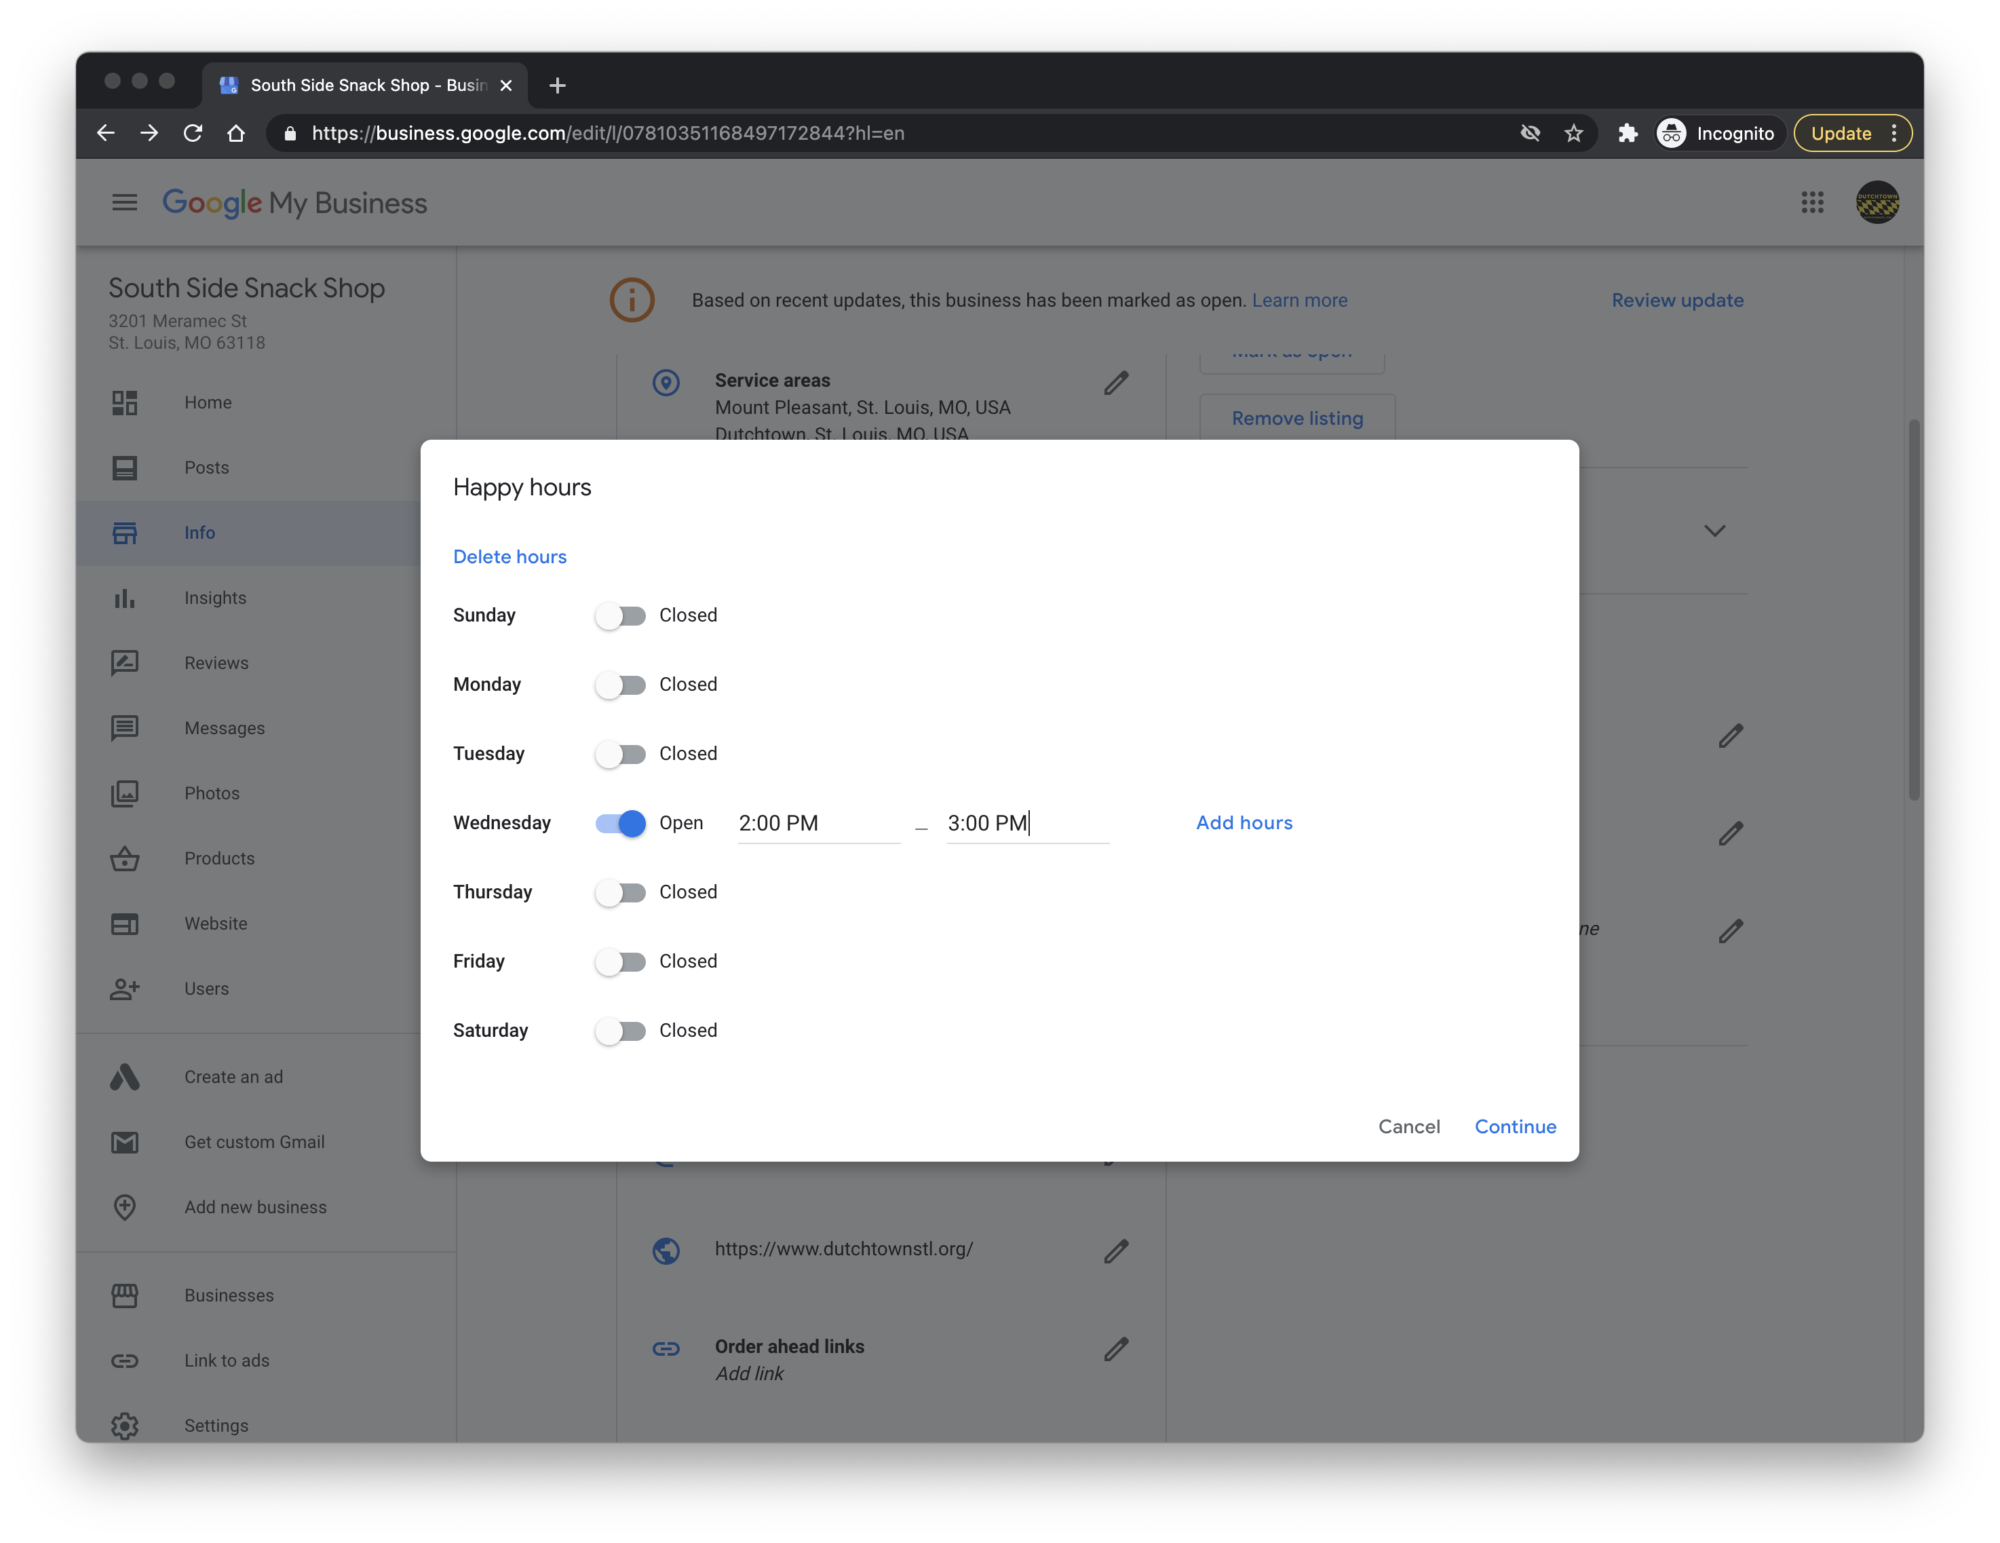2000x1543 pixels.
Task: Turn off Wednesday happy hours switch
Action: coord(620,823)
